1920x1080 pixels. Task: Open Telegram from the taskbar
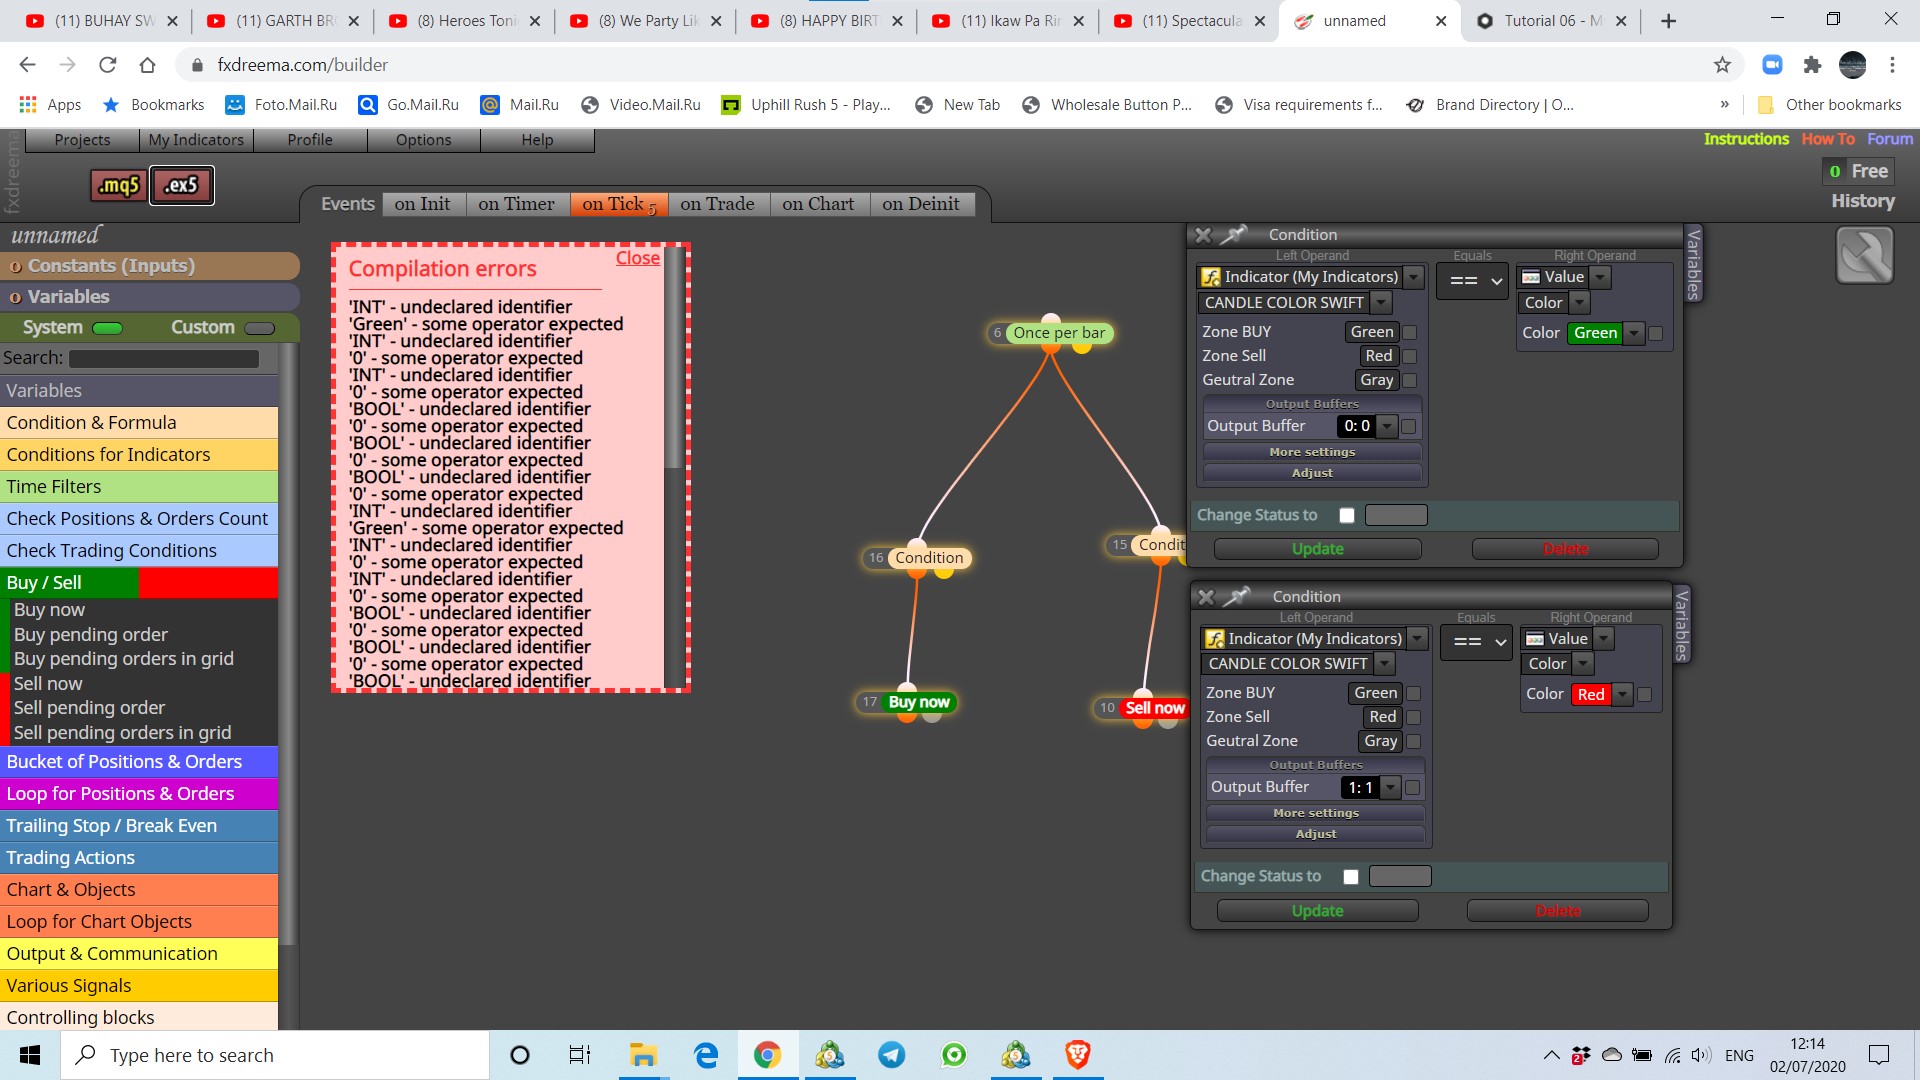891,1055
